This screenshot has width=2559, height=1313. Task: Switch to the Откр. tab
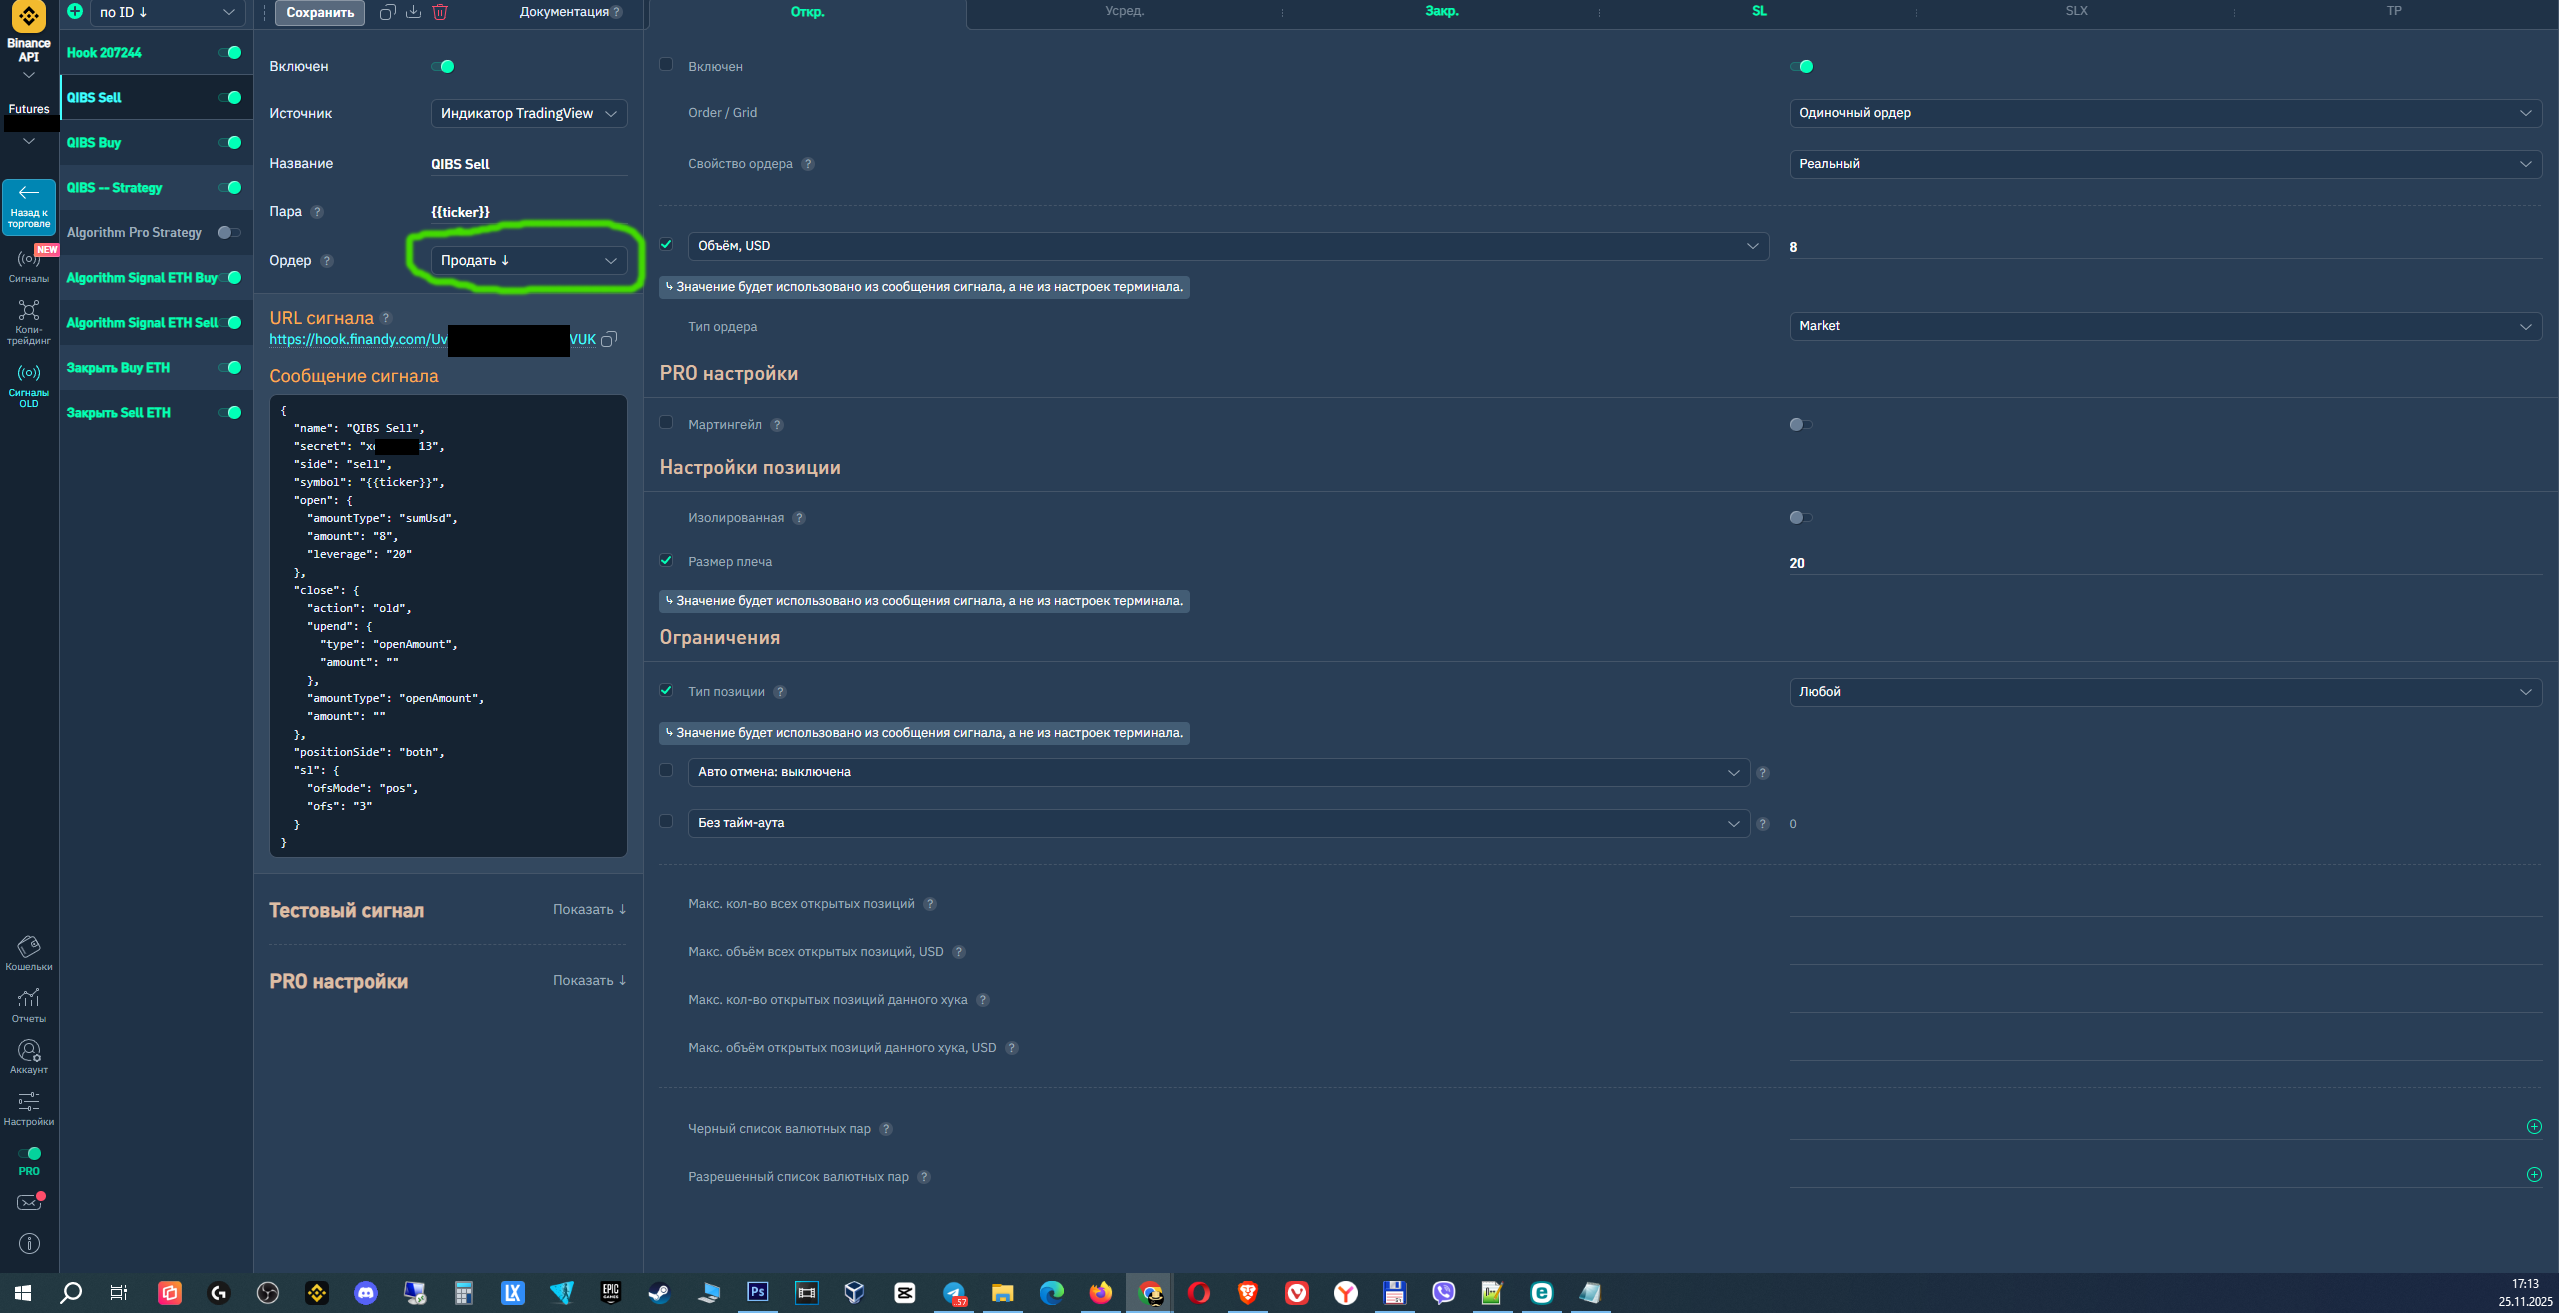(x=807, y=12)
